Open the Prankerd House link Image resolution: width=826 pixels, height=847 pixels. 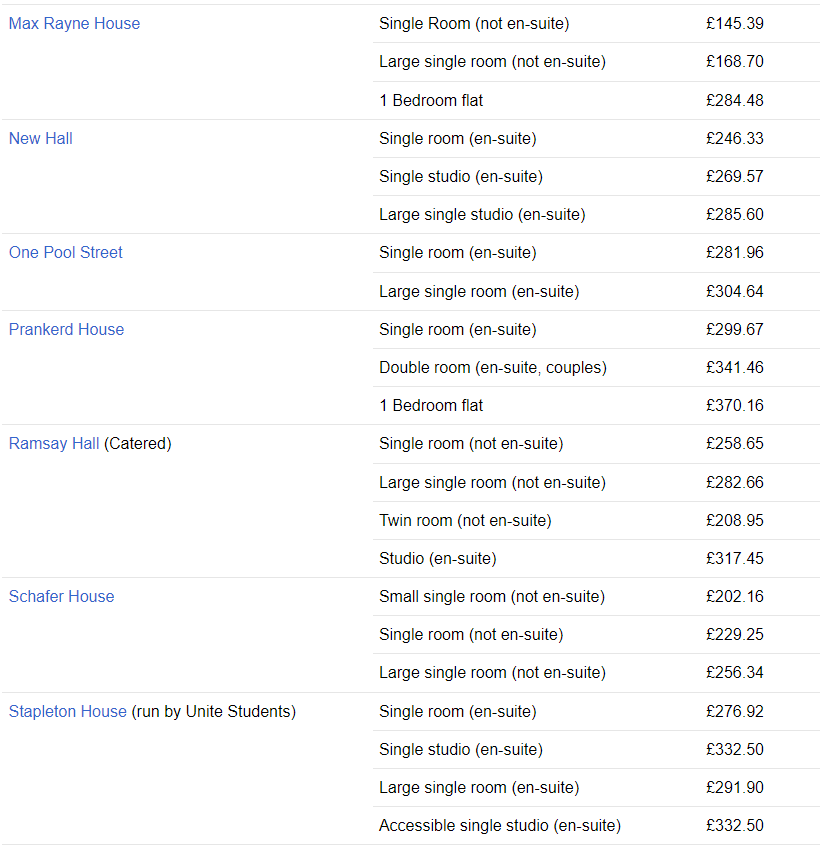tap(66, 330)
